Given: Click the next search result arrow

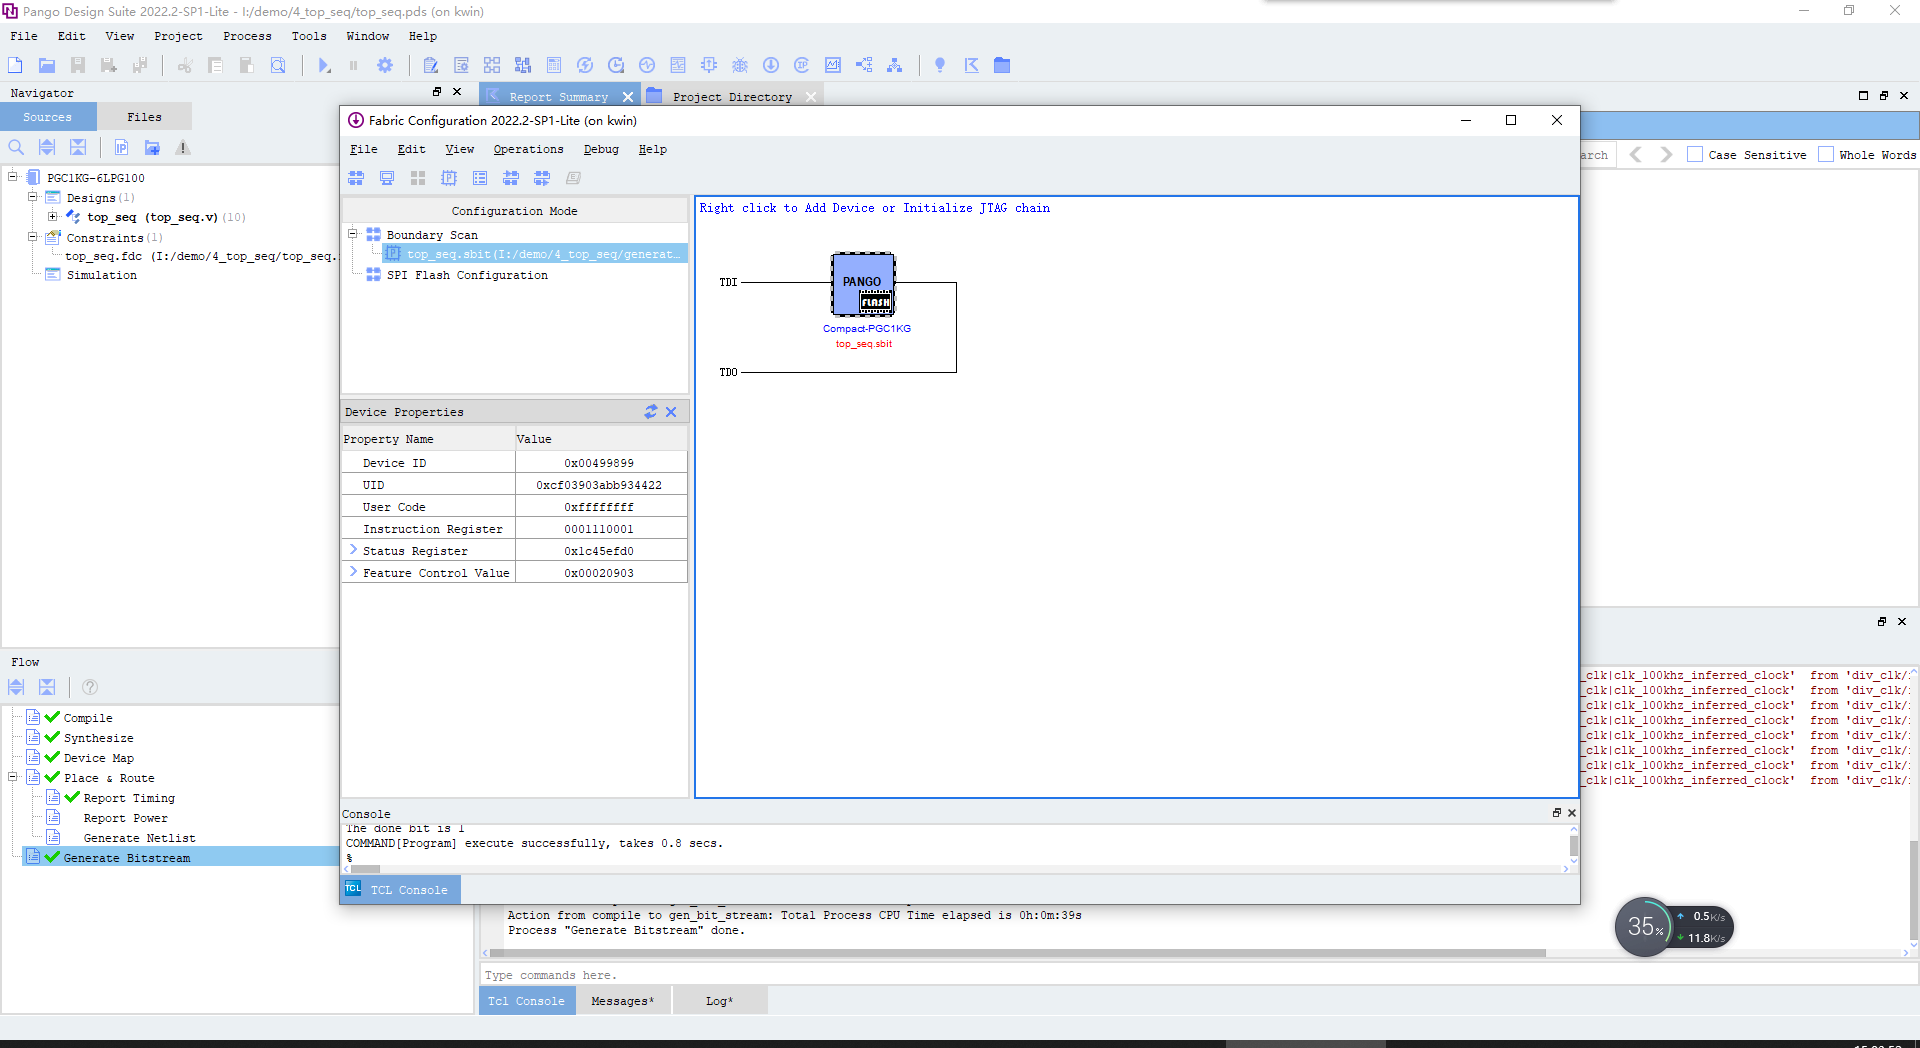Looking at the screenshot, I should [1666, 154].
